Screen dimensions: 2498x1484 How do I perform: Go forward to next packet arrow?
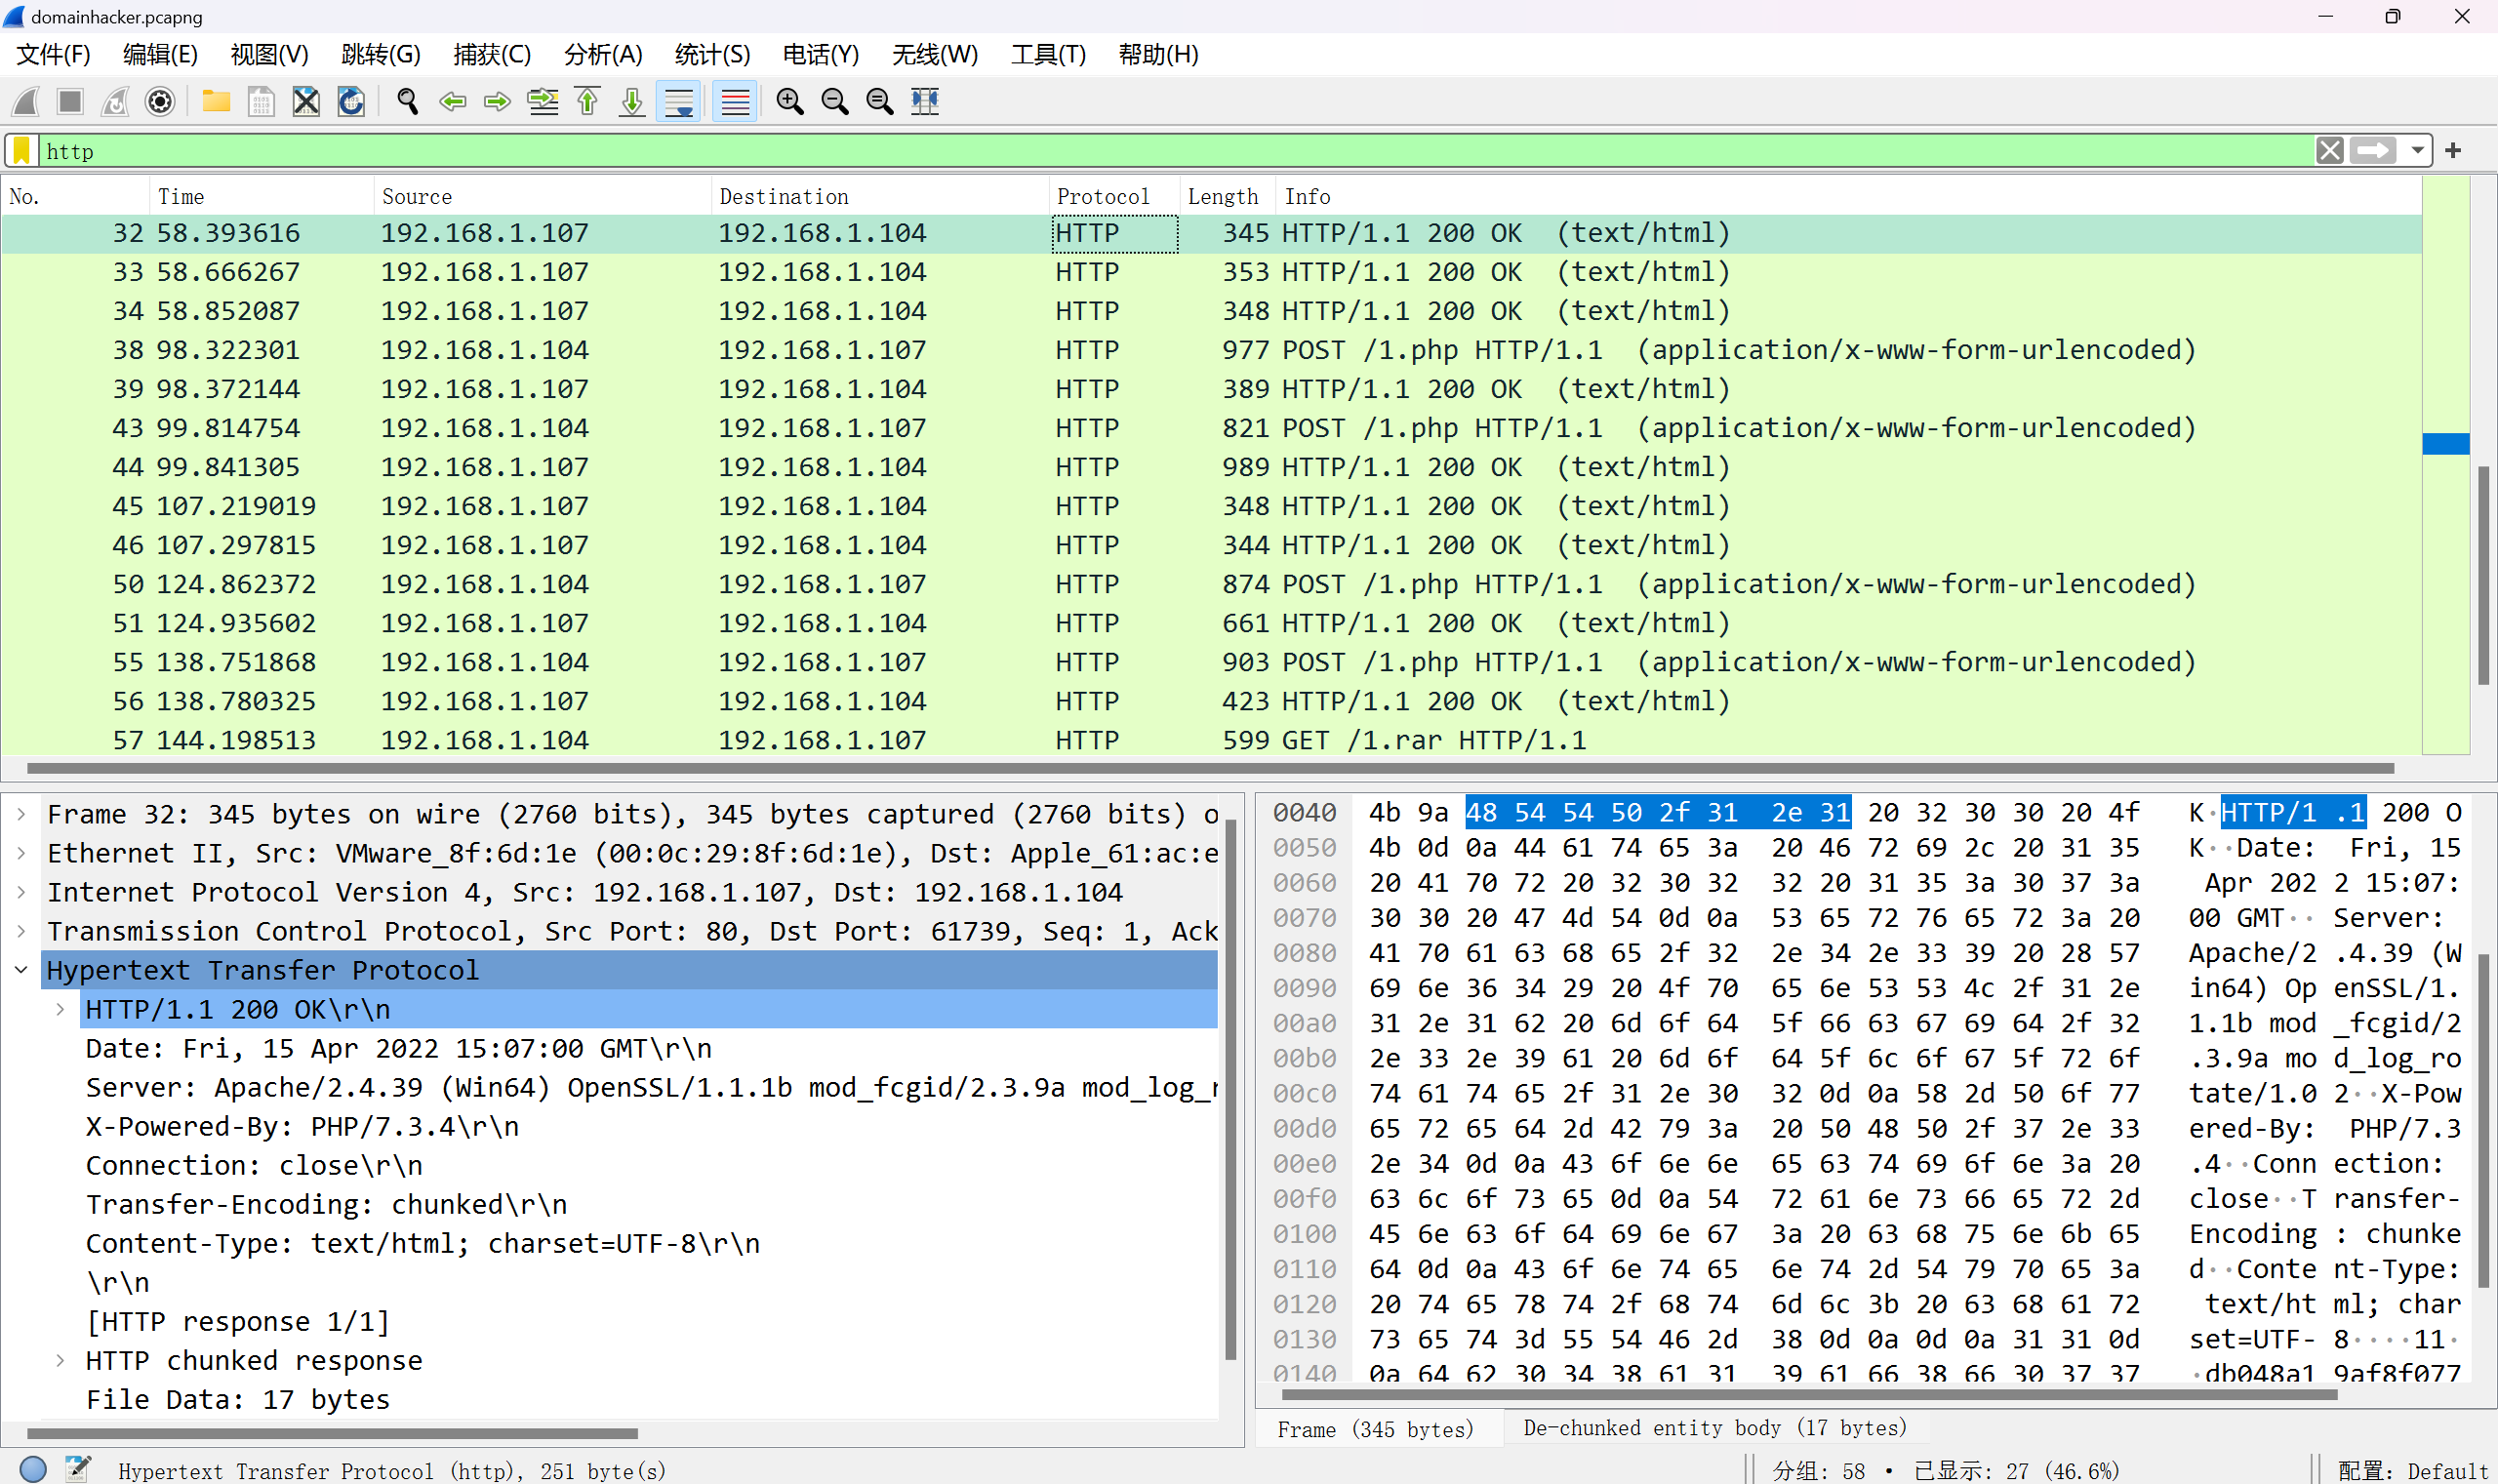tap(497, 101)
